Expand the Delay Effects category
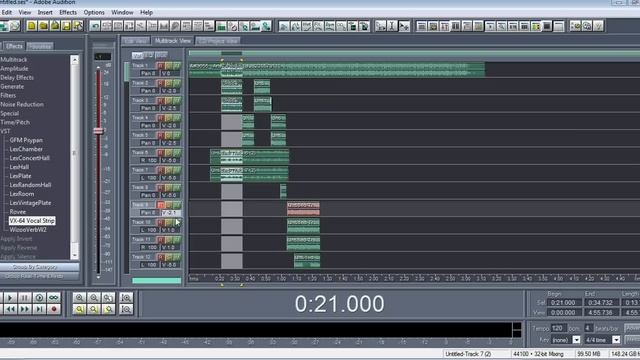This screenshot has width=640, height=360. 17,78
